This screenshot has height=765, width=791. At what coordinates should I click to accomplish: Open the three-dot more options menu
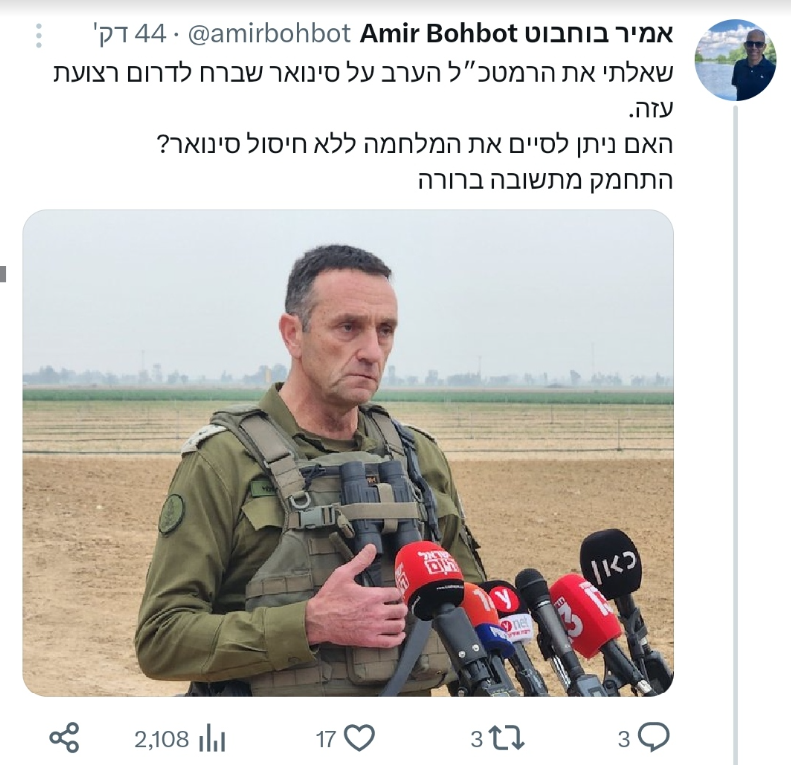click(x=39, y=36)
